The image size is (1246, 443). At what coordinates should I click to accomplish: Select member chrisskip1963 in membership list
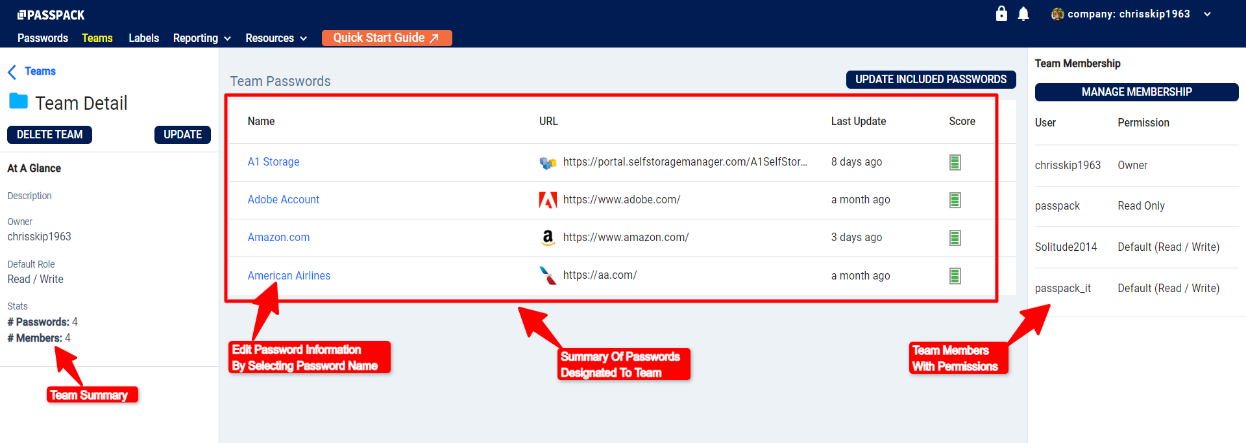(x=1068, y=165)
